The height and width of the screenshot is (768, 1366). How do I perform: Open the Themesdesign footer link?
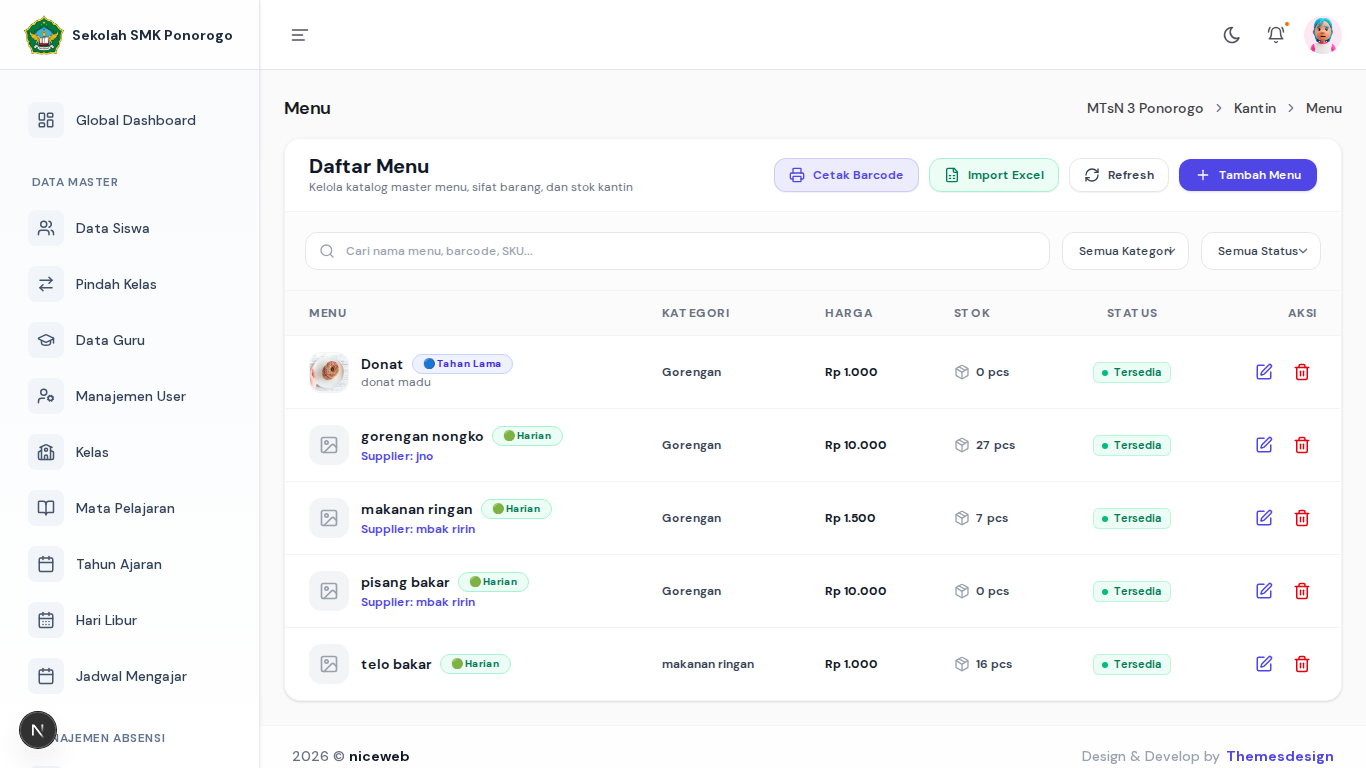click(x=1280, y=756)
